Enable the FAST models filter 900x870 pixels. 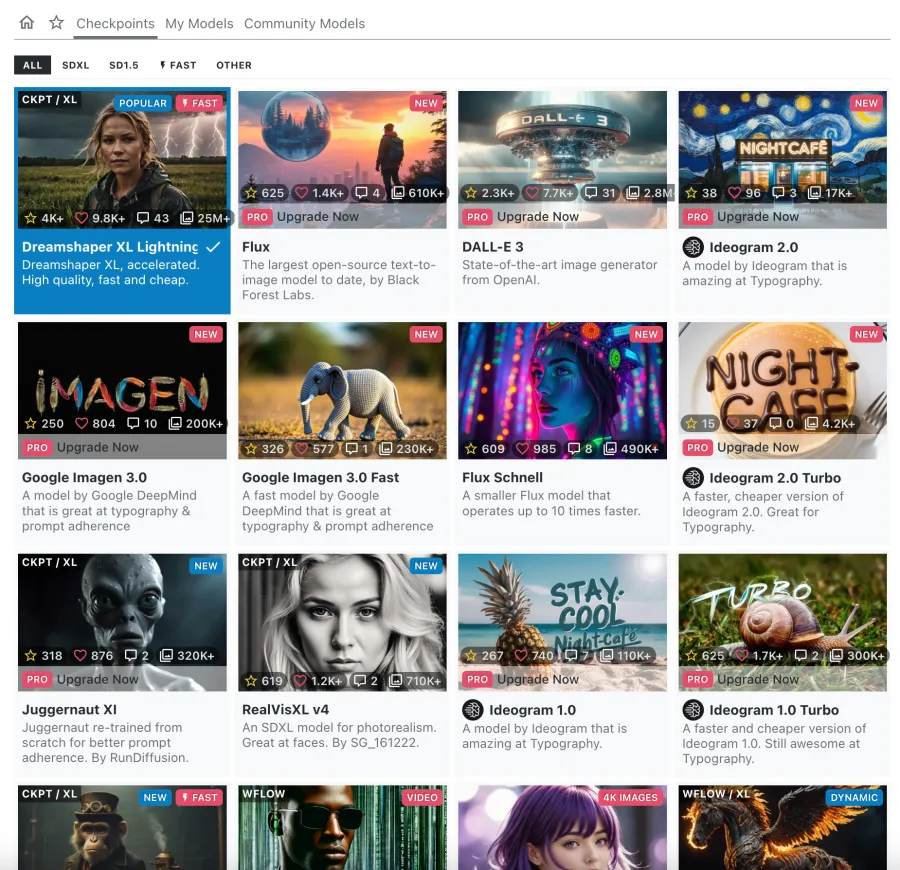click(x=178, y=65)
